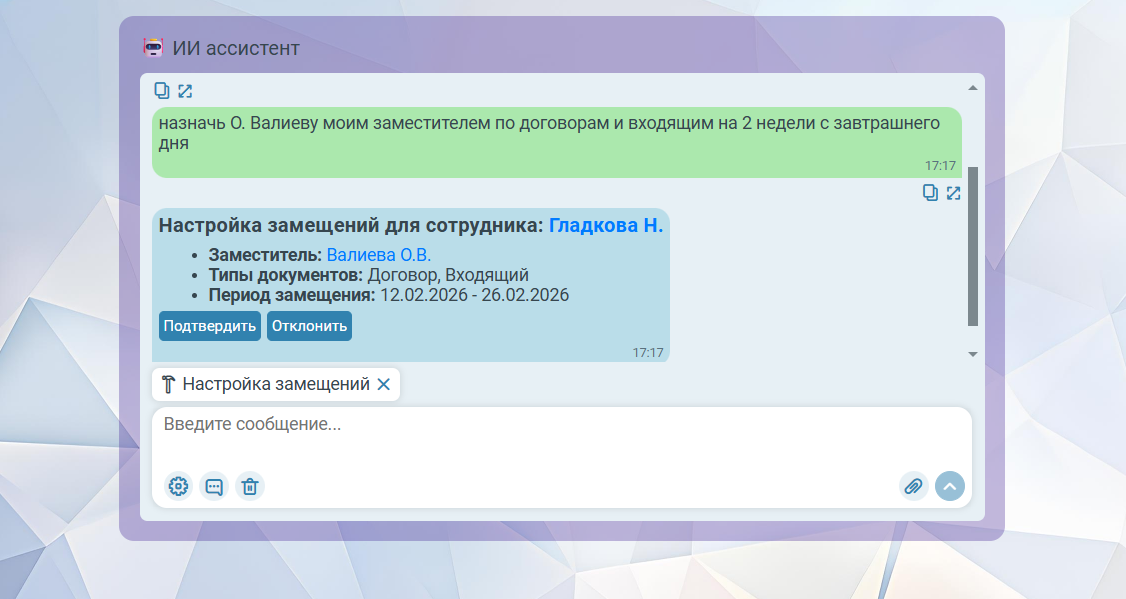1126x599 pixels.
Task: Expand the assistant's substitution settings reply
Action: 953,193
